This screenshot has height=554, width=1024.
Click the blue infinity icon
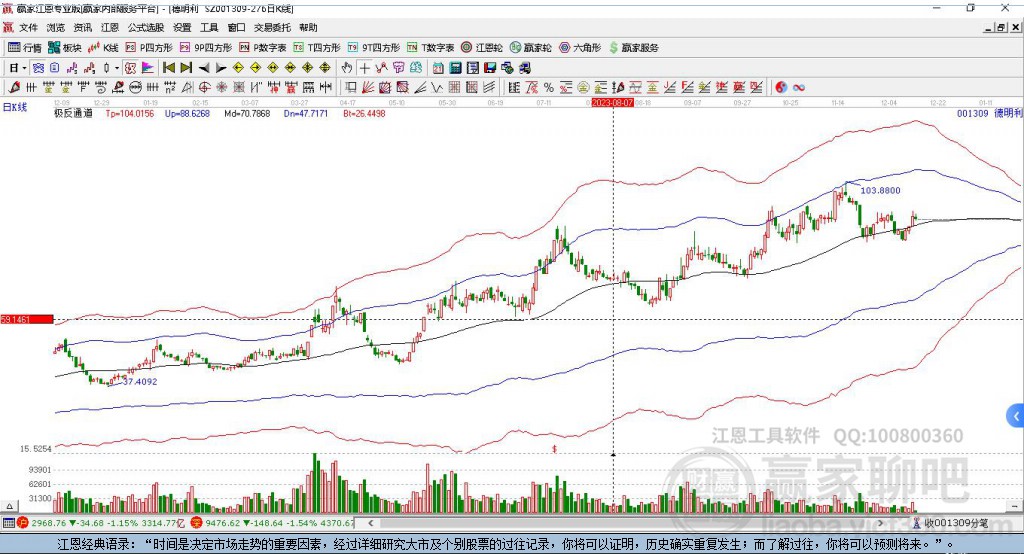click(798, 88)
